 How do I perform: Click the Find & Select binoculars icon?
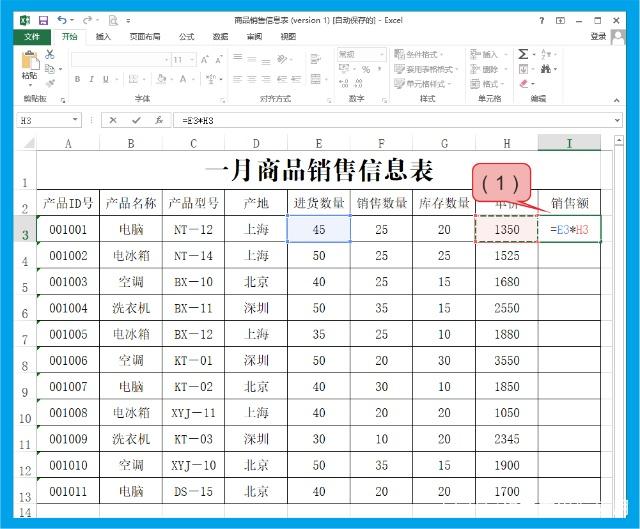coord(546,69)
